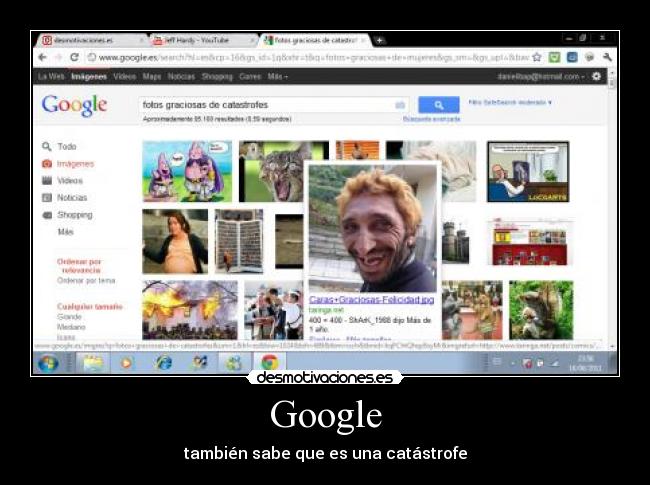
Task: Filter by Mediano image size
Action: click(x=71, y=327)
